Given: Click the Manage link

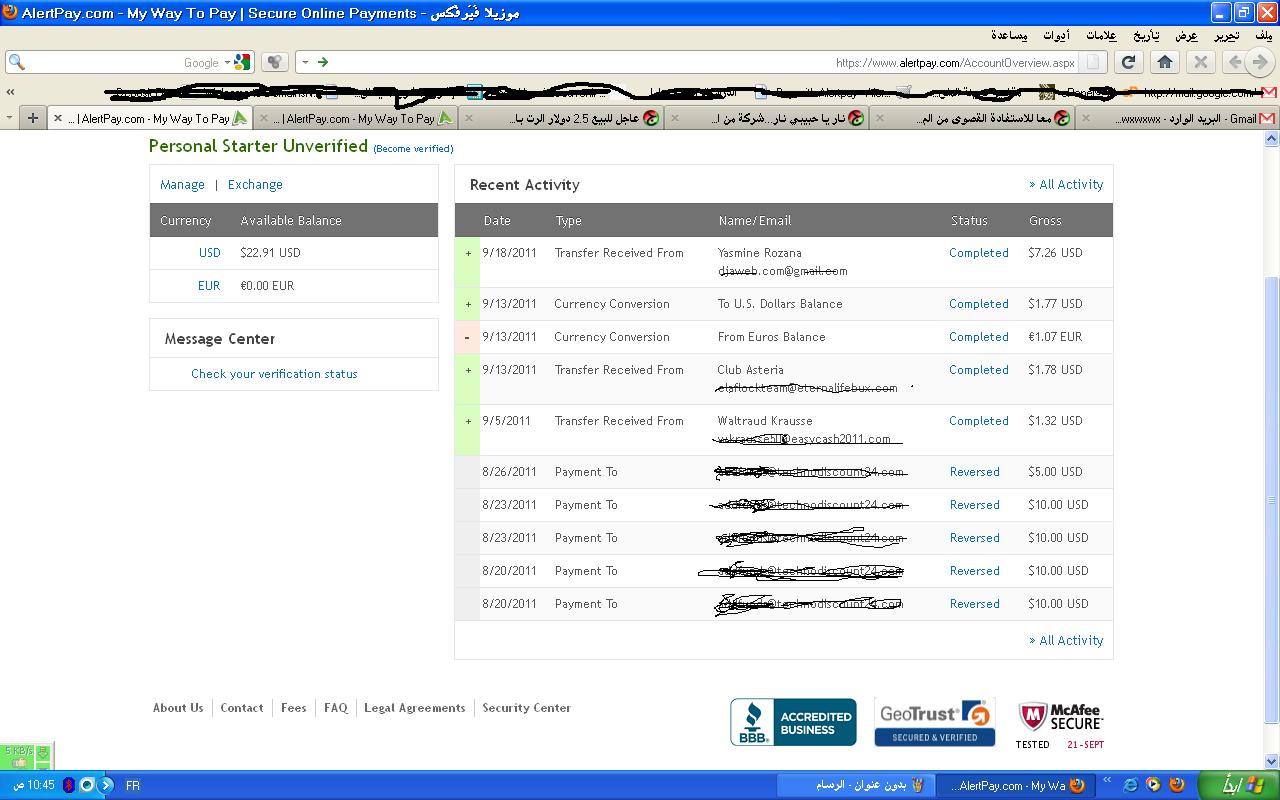Looking at the screenshot, I should (182, 185).
